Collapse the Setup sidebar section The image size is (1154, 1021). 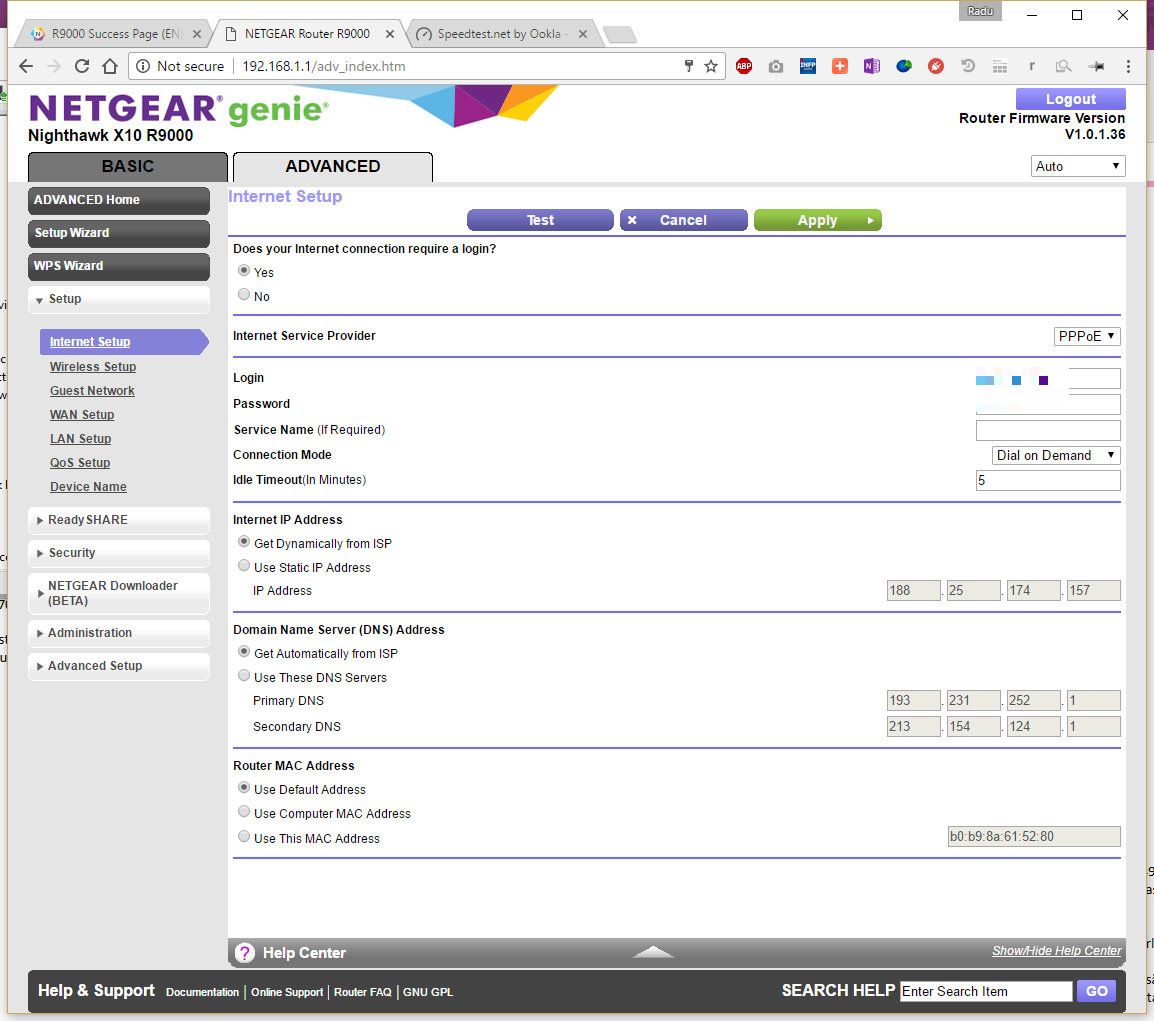(118, 299)
